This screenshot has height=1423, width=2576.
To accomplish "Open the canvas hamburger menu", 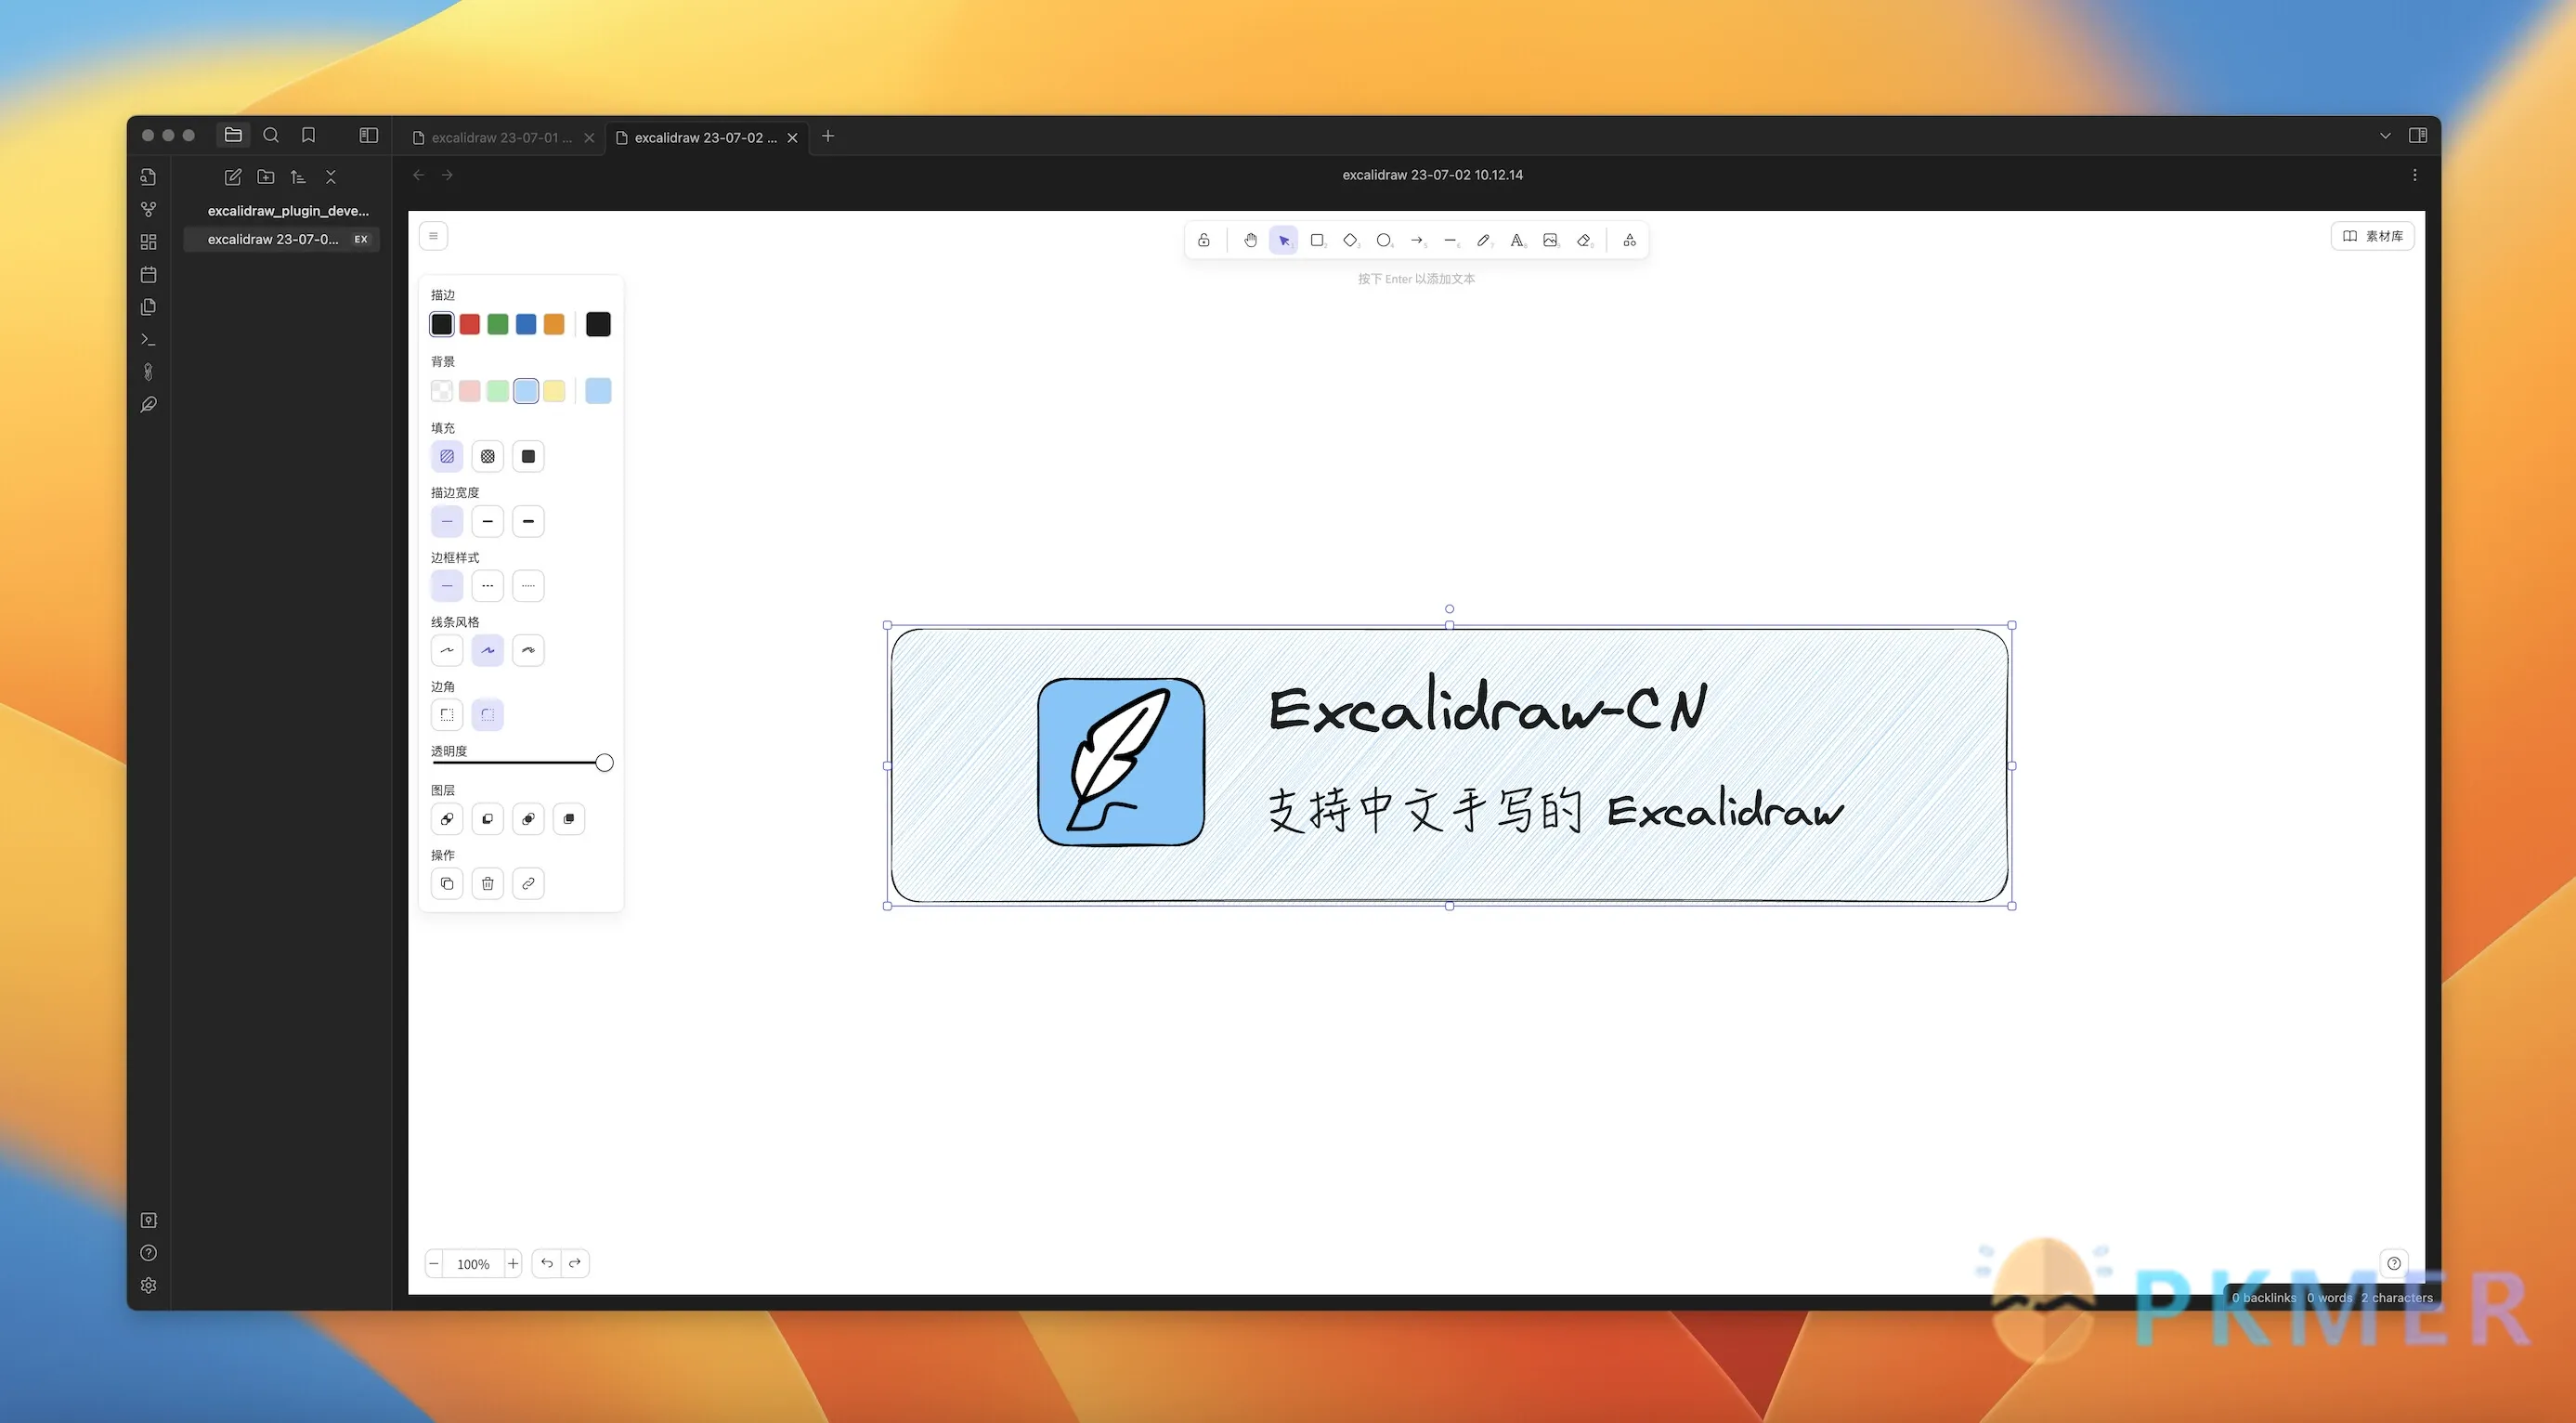I will pos(433,236).
